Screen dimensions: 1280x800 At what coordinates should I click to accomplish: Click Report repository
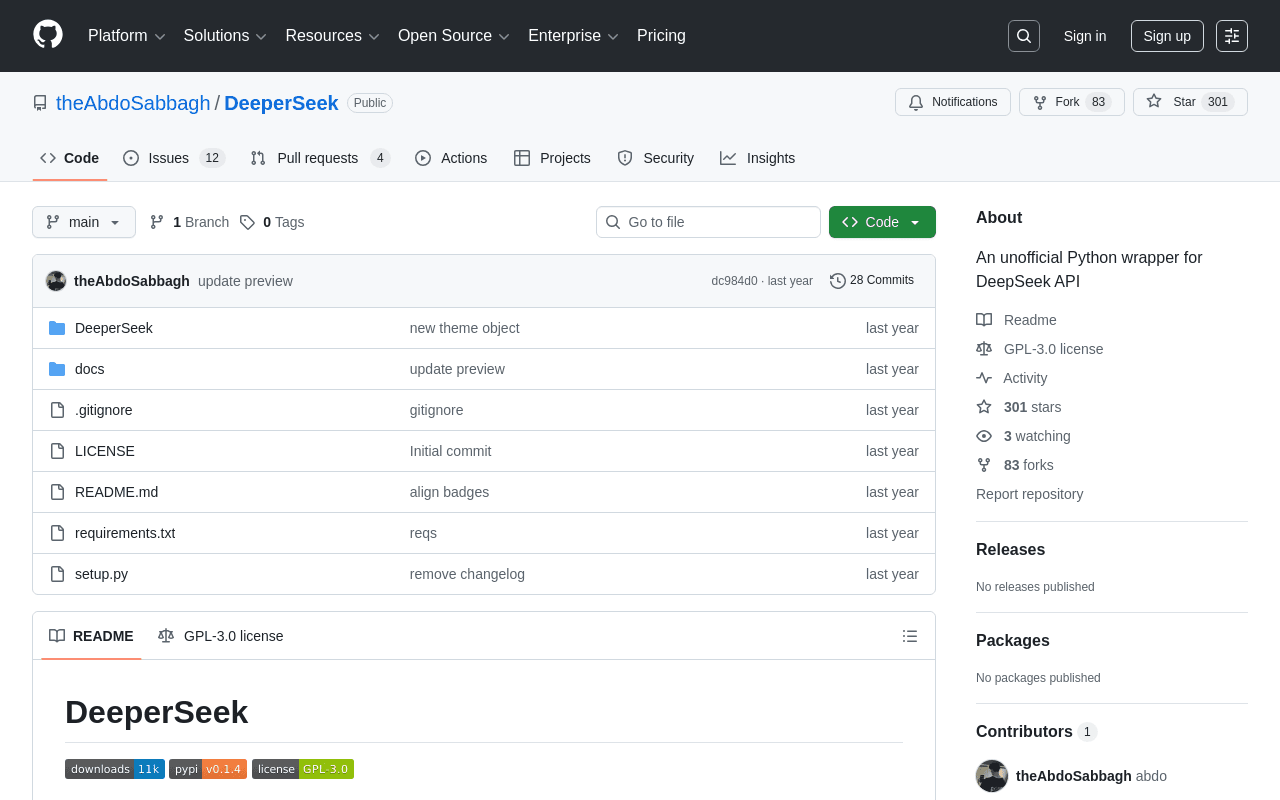click(x=1029, y=494)
